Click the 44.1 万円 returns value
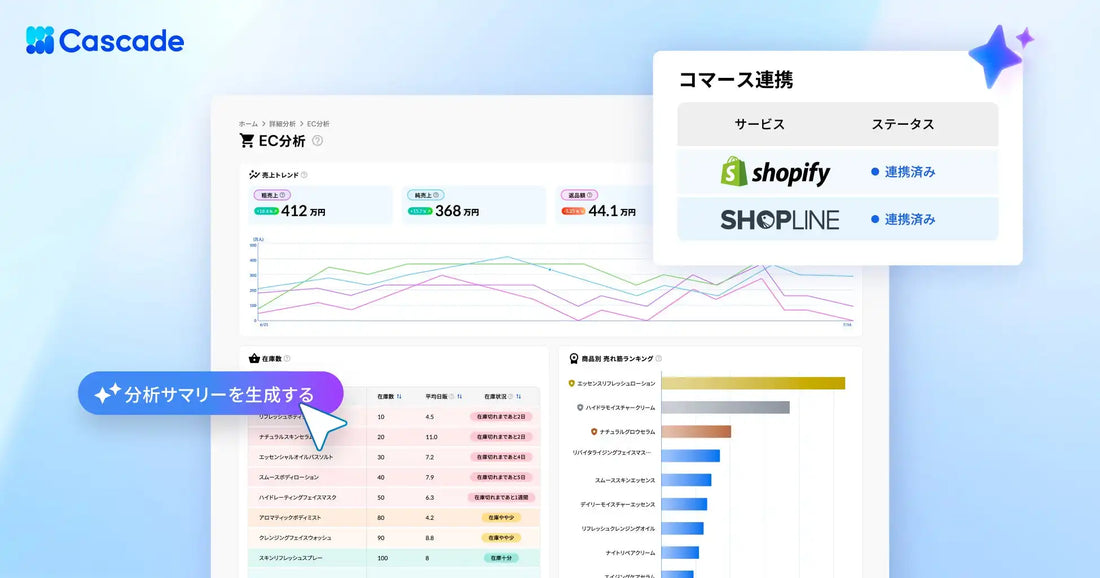The width and height of the screenshot is (1100, 578). click(x=612, y=211)
